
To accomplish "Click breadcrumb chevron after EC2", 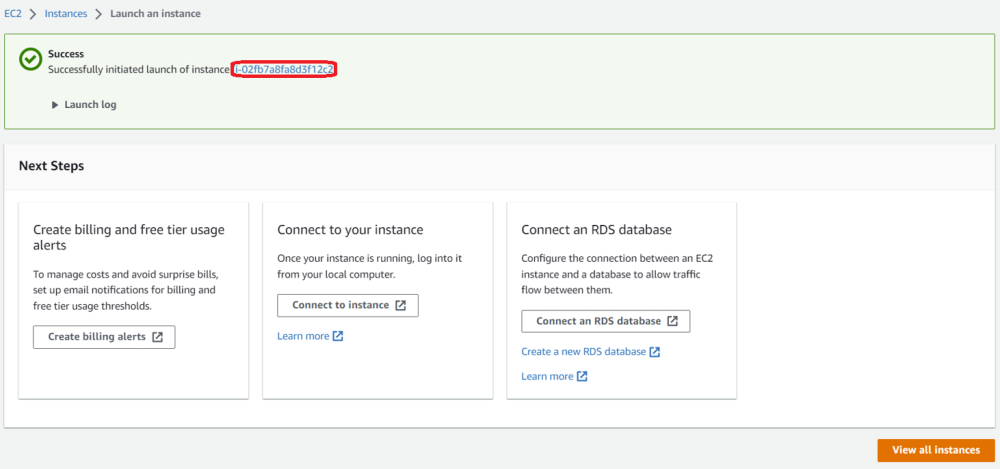I will (33, 14).
